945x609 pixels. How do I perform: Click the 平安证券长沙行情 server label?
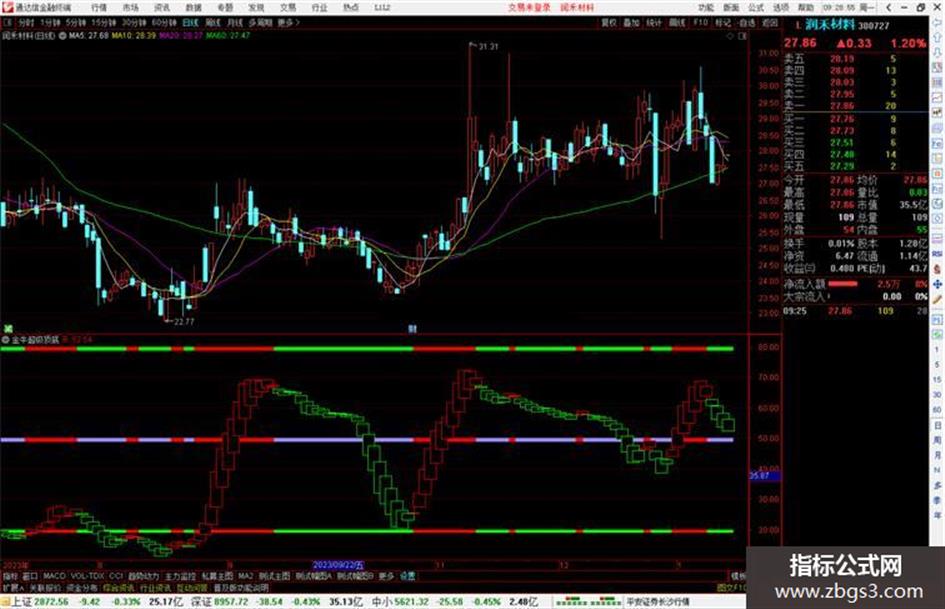tap(658, 602)
